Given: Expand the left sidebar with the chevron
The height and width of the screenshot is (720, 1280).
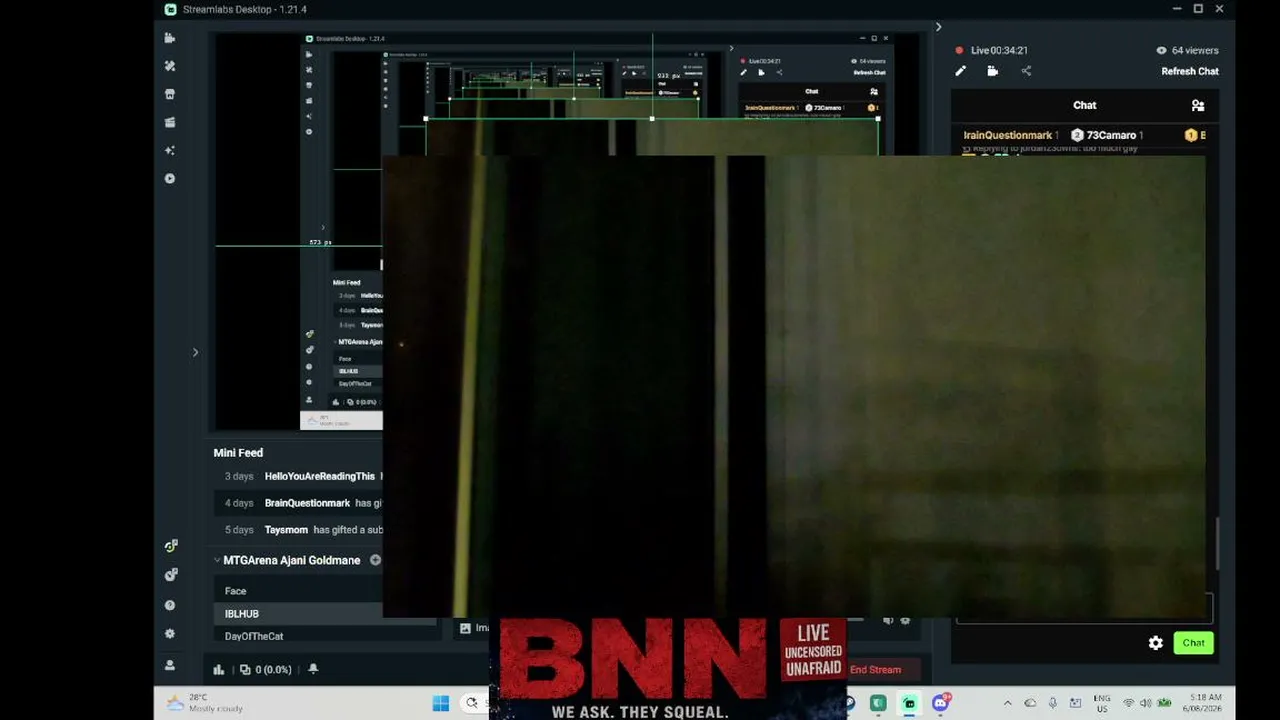Looking at the screenshot, I should click(195, 352).
